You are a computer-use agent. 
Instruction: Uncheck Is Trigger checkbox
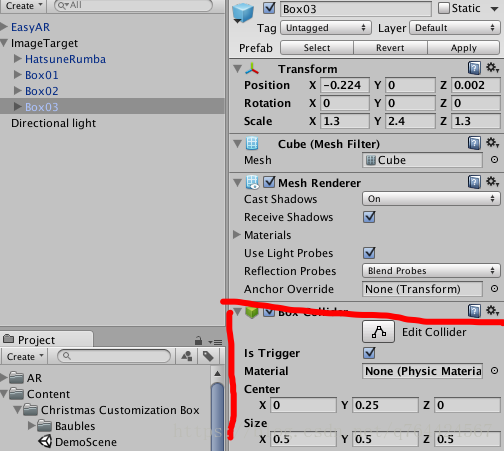click(369, 353)
